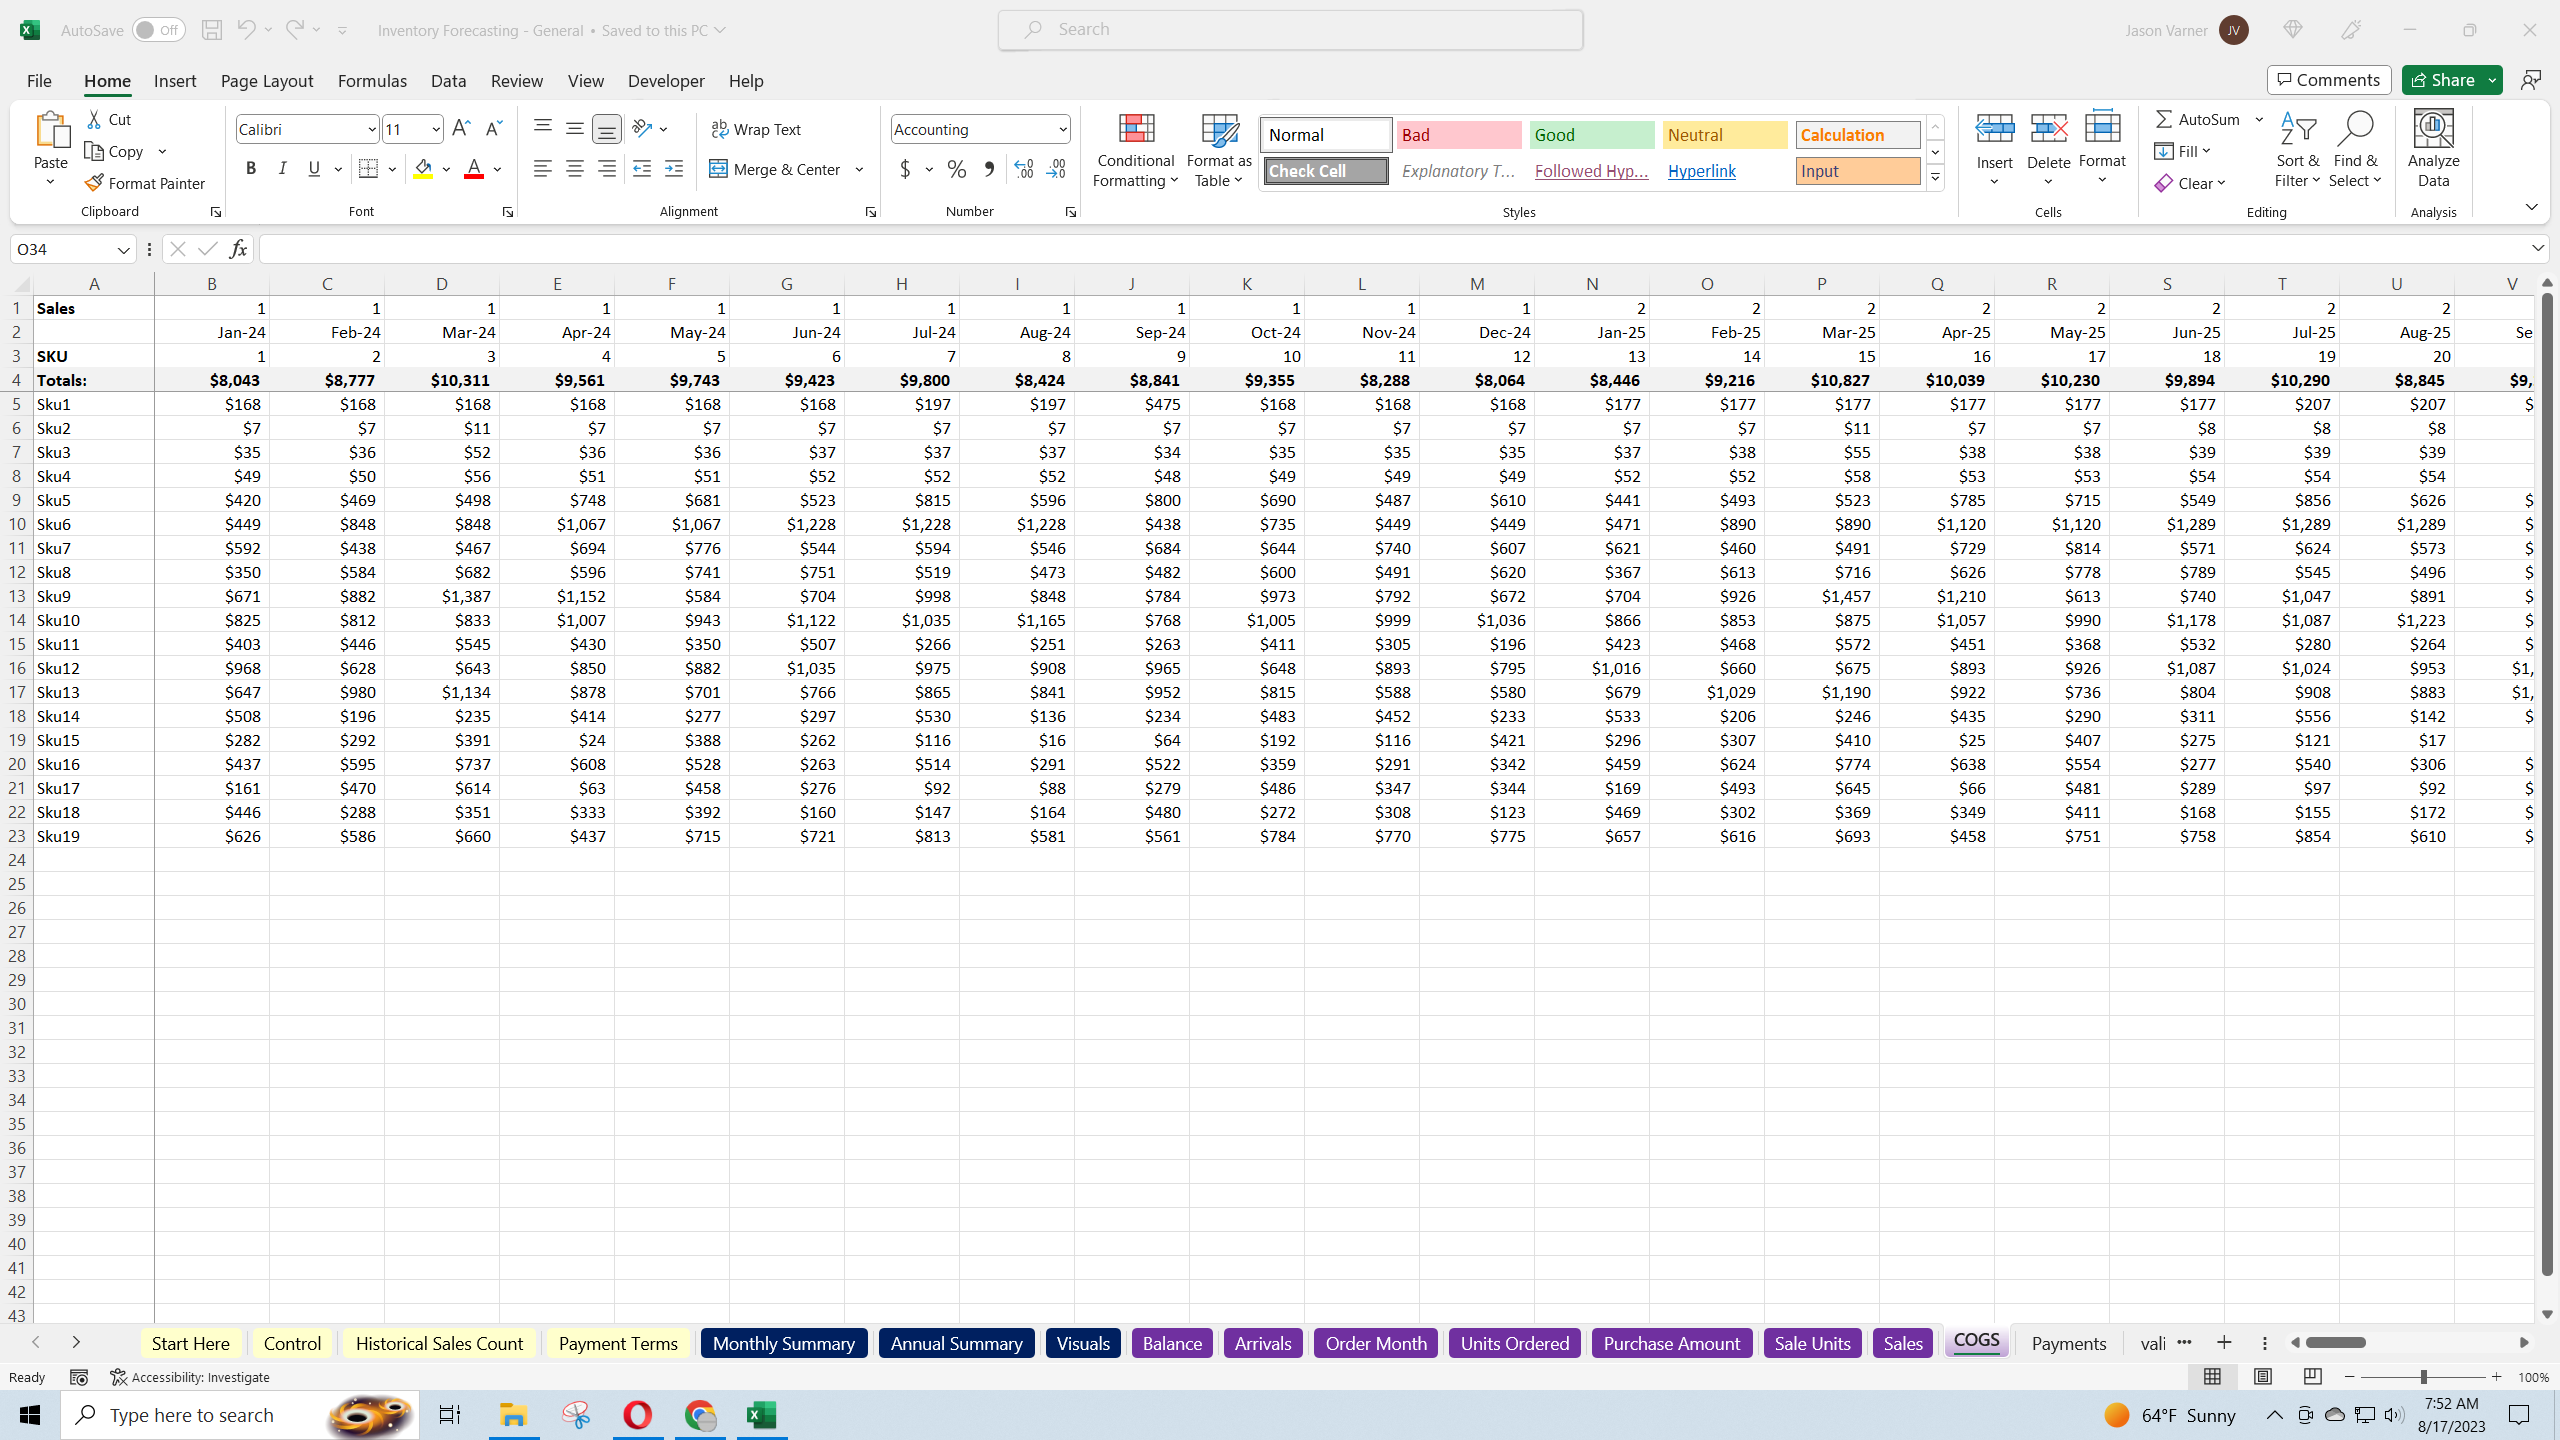
Task: Toggle the AutoSave switch
Action: coord(158,29)
